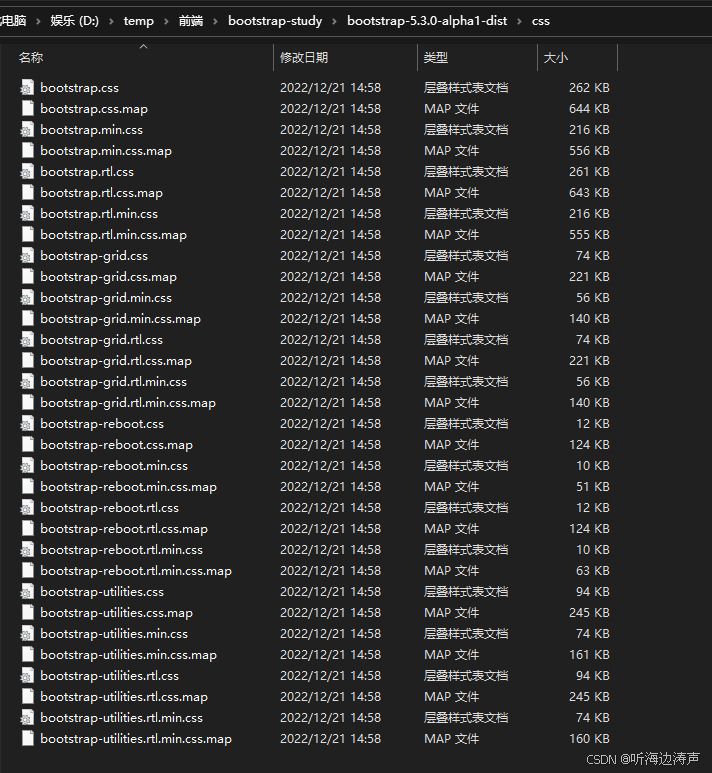The image size is (712, 773).
Task: Expand breadcrumb arrow after 前端
Action: [215, 21]
